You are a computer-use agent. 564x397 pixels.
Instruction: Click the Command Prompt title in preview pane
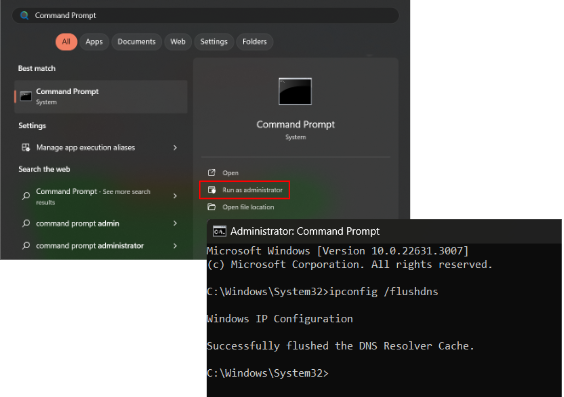tap(295, 124)
